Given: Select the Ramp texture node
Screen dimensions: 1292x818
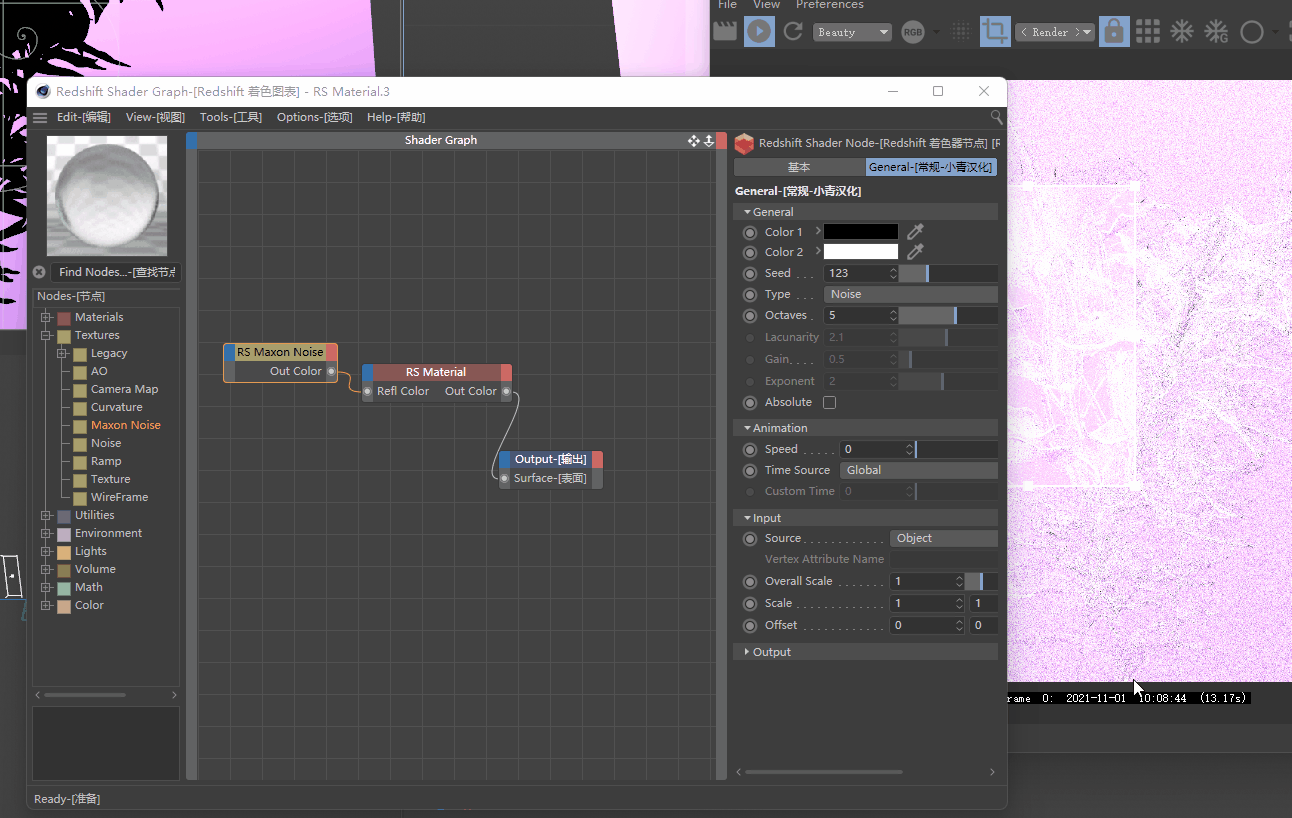Looking at the screenshot, I should coord(106,461).
